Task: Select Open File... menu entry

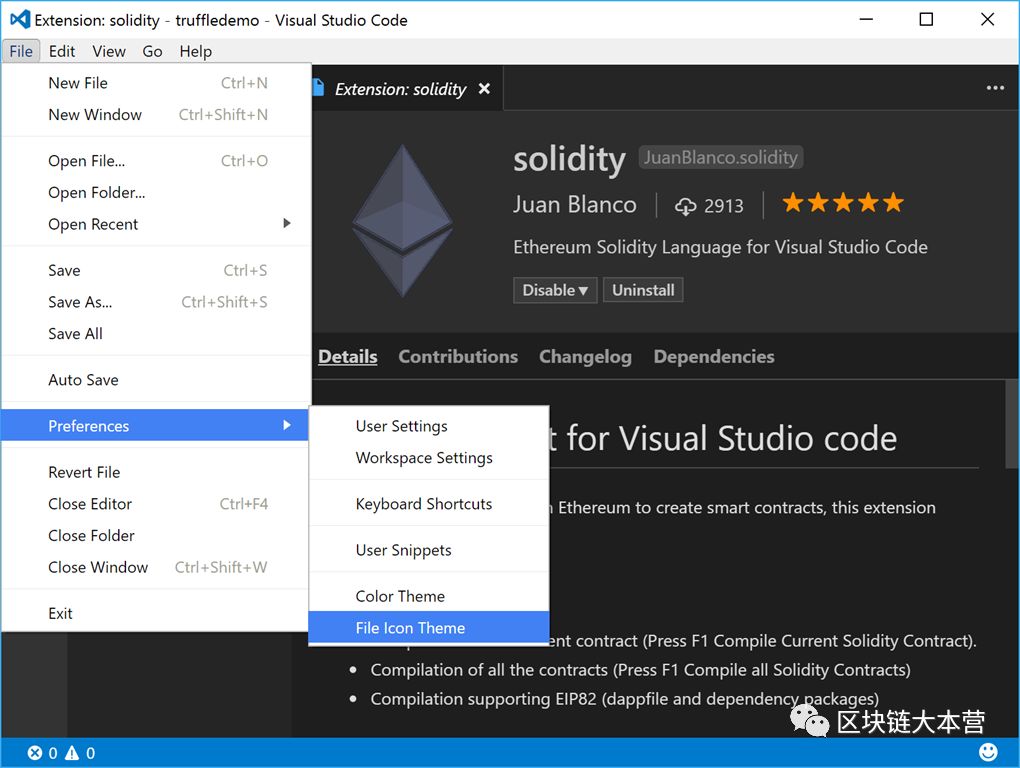Action: tap(156, 161)
